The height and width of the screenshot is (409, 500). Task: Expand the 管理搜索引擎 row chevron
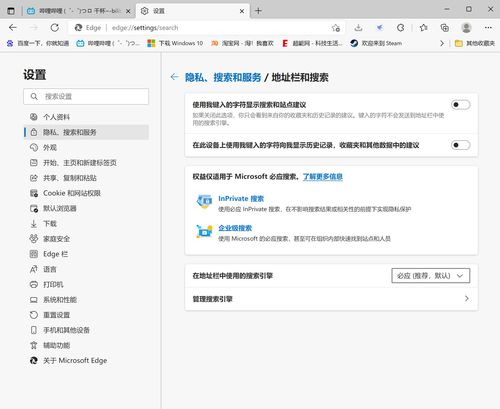(x=467, y=299)
